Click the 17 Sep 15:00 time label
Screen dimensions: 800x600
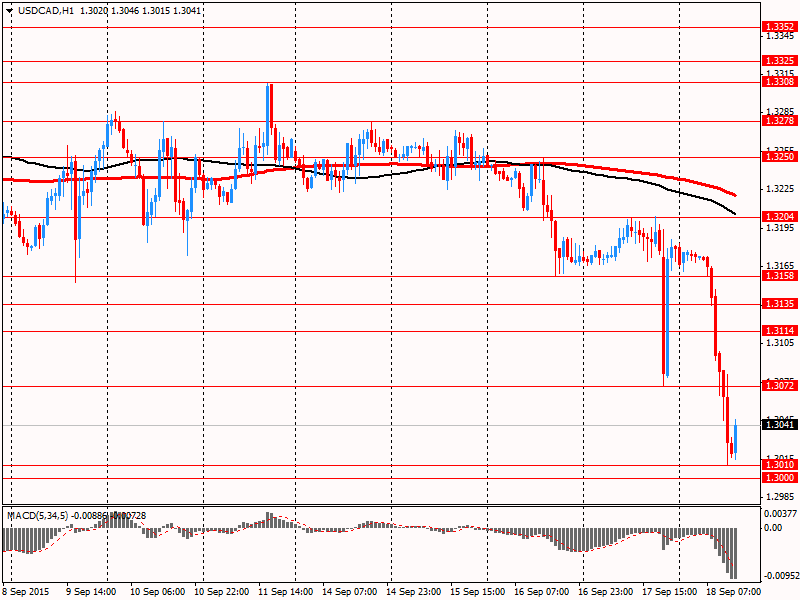[x=669, y=592]
